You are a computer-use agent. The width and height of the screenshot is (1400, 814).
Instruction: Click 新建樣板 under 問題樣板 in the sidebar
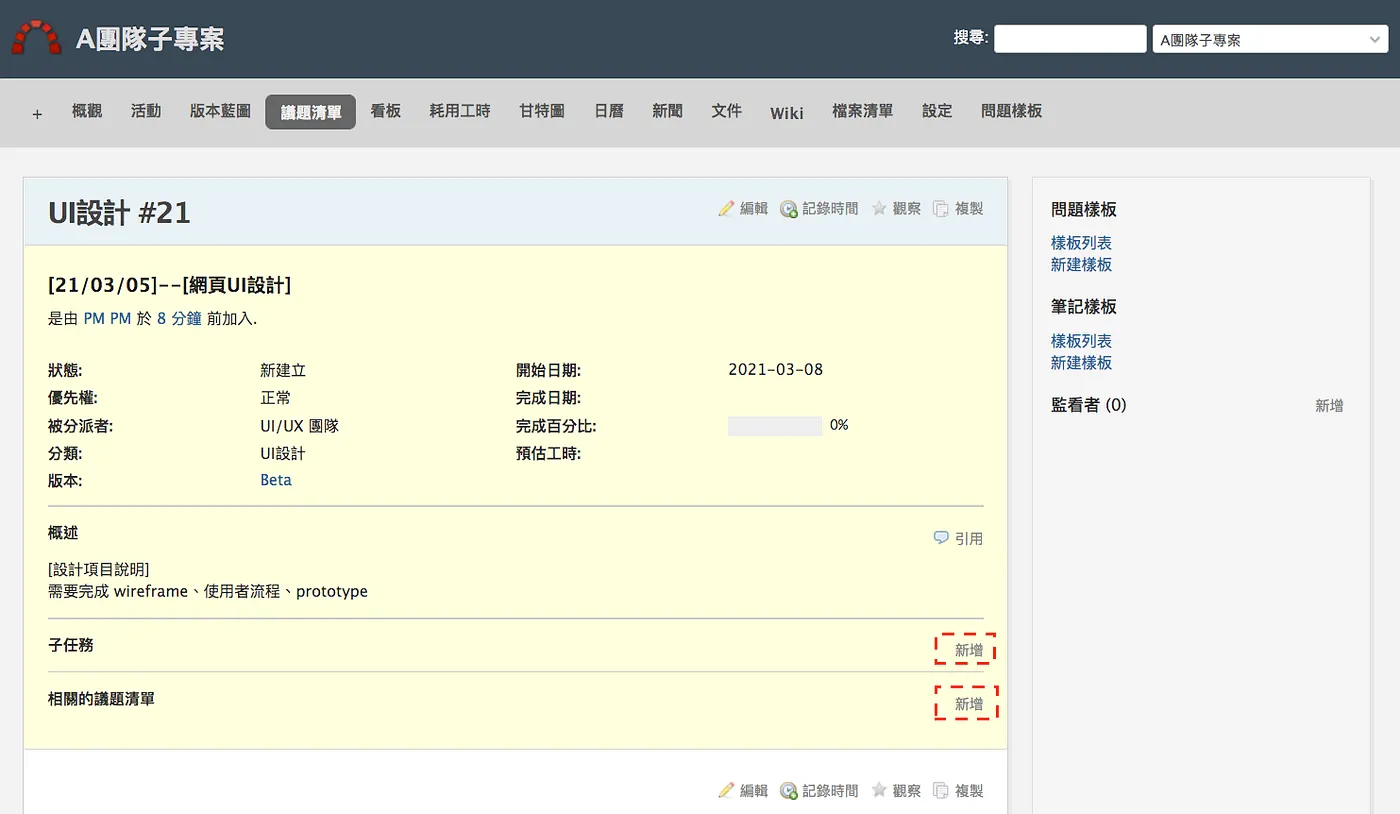coord(1081,265)
